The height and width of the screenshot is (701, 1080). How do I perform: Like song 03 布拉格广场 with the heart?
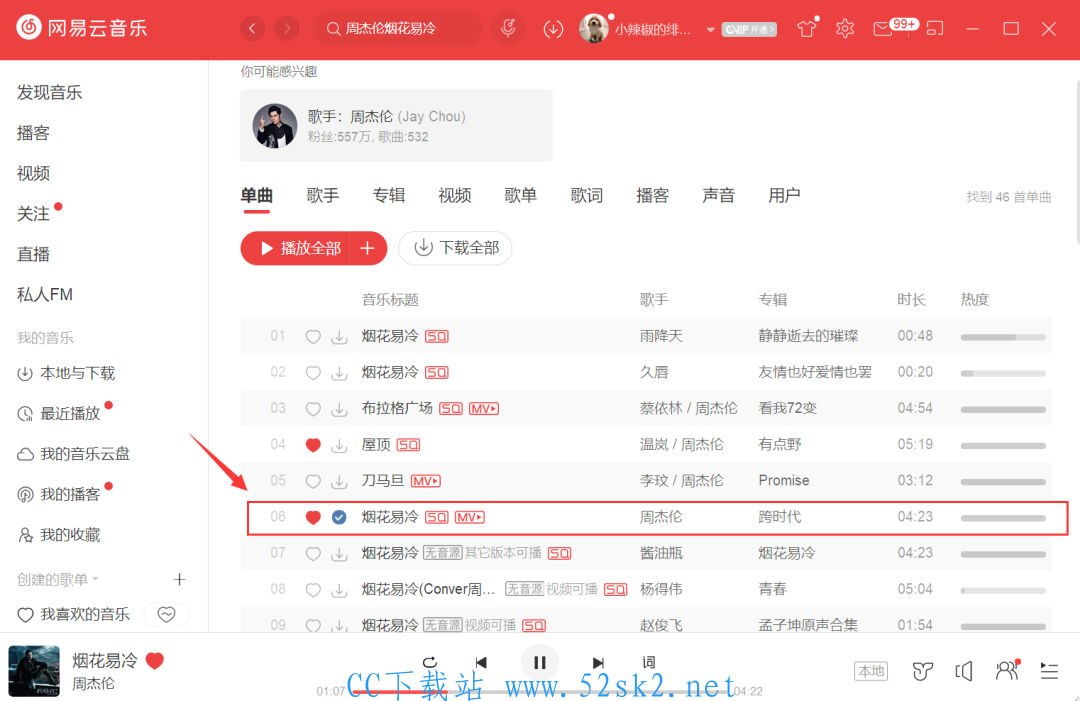pos(313,409)
